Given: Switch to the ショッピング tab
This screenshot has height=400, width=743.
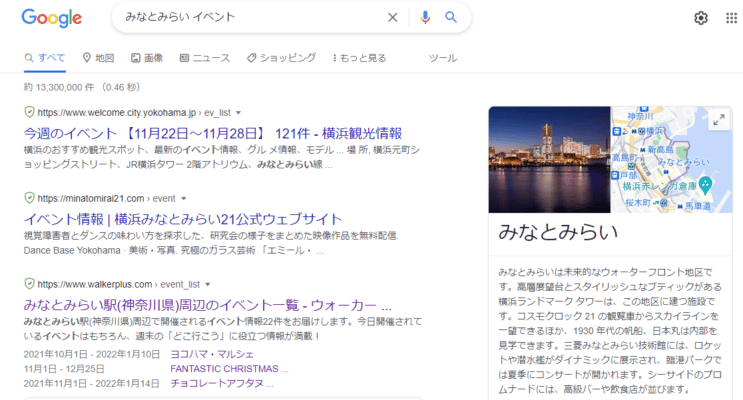Looking at the screenshot, I should (x=281, y=58).
